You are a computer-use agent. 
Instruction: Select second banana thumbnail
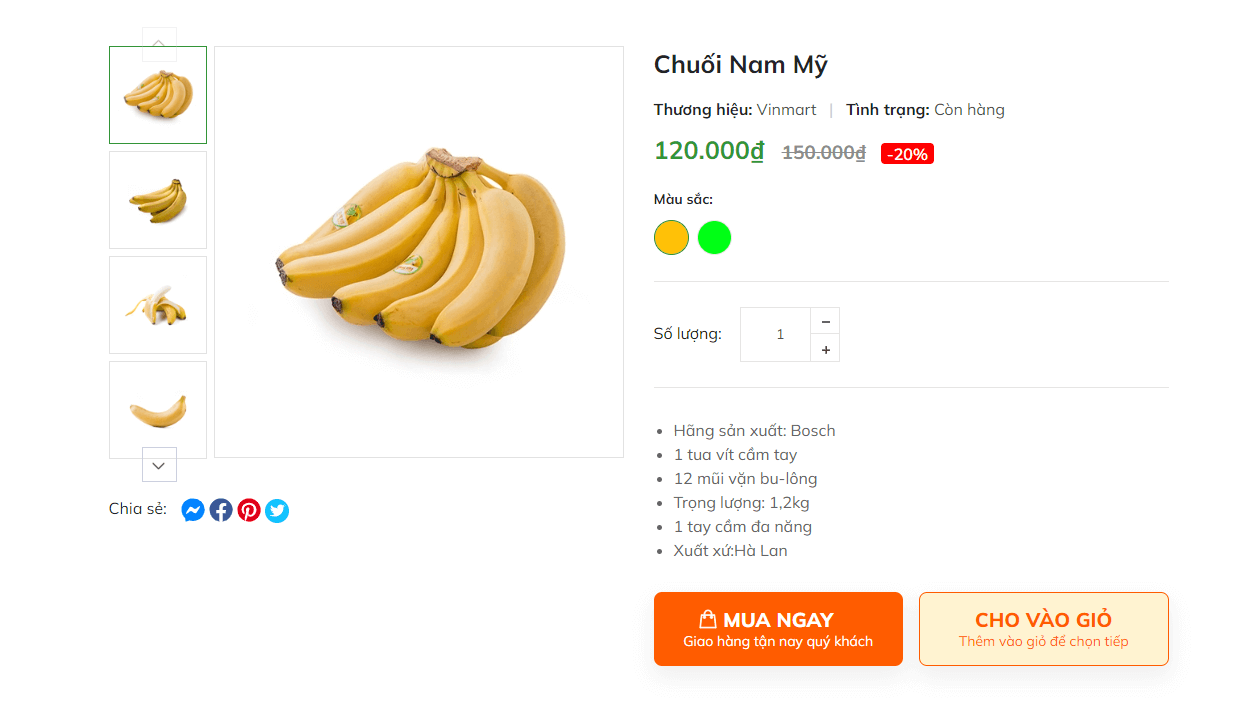(158, 200)
